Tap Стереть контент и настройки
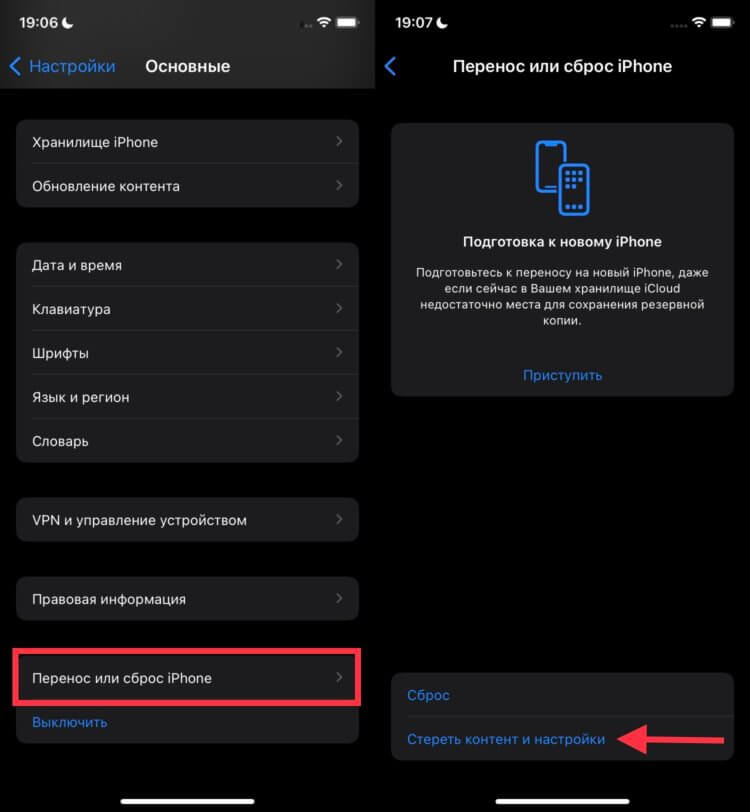Screen dimensions: 750x812 506,739
